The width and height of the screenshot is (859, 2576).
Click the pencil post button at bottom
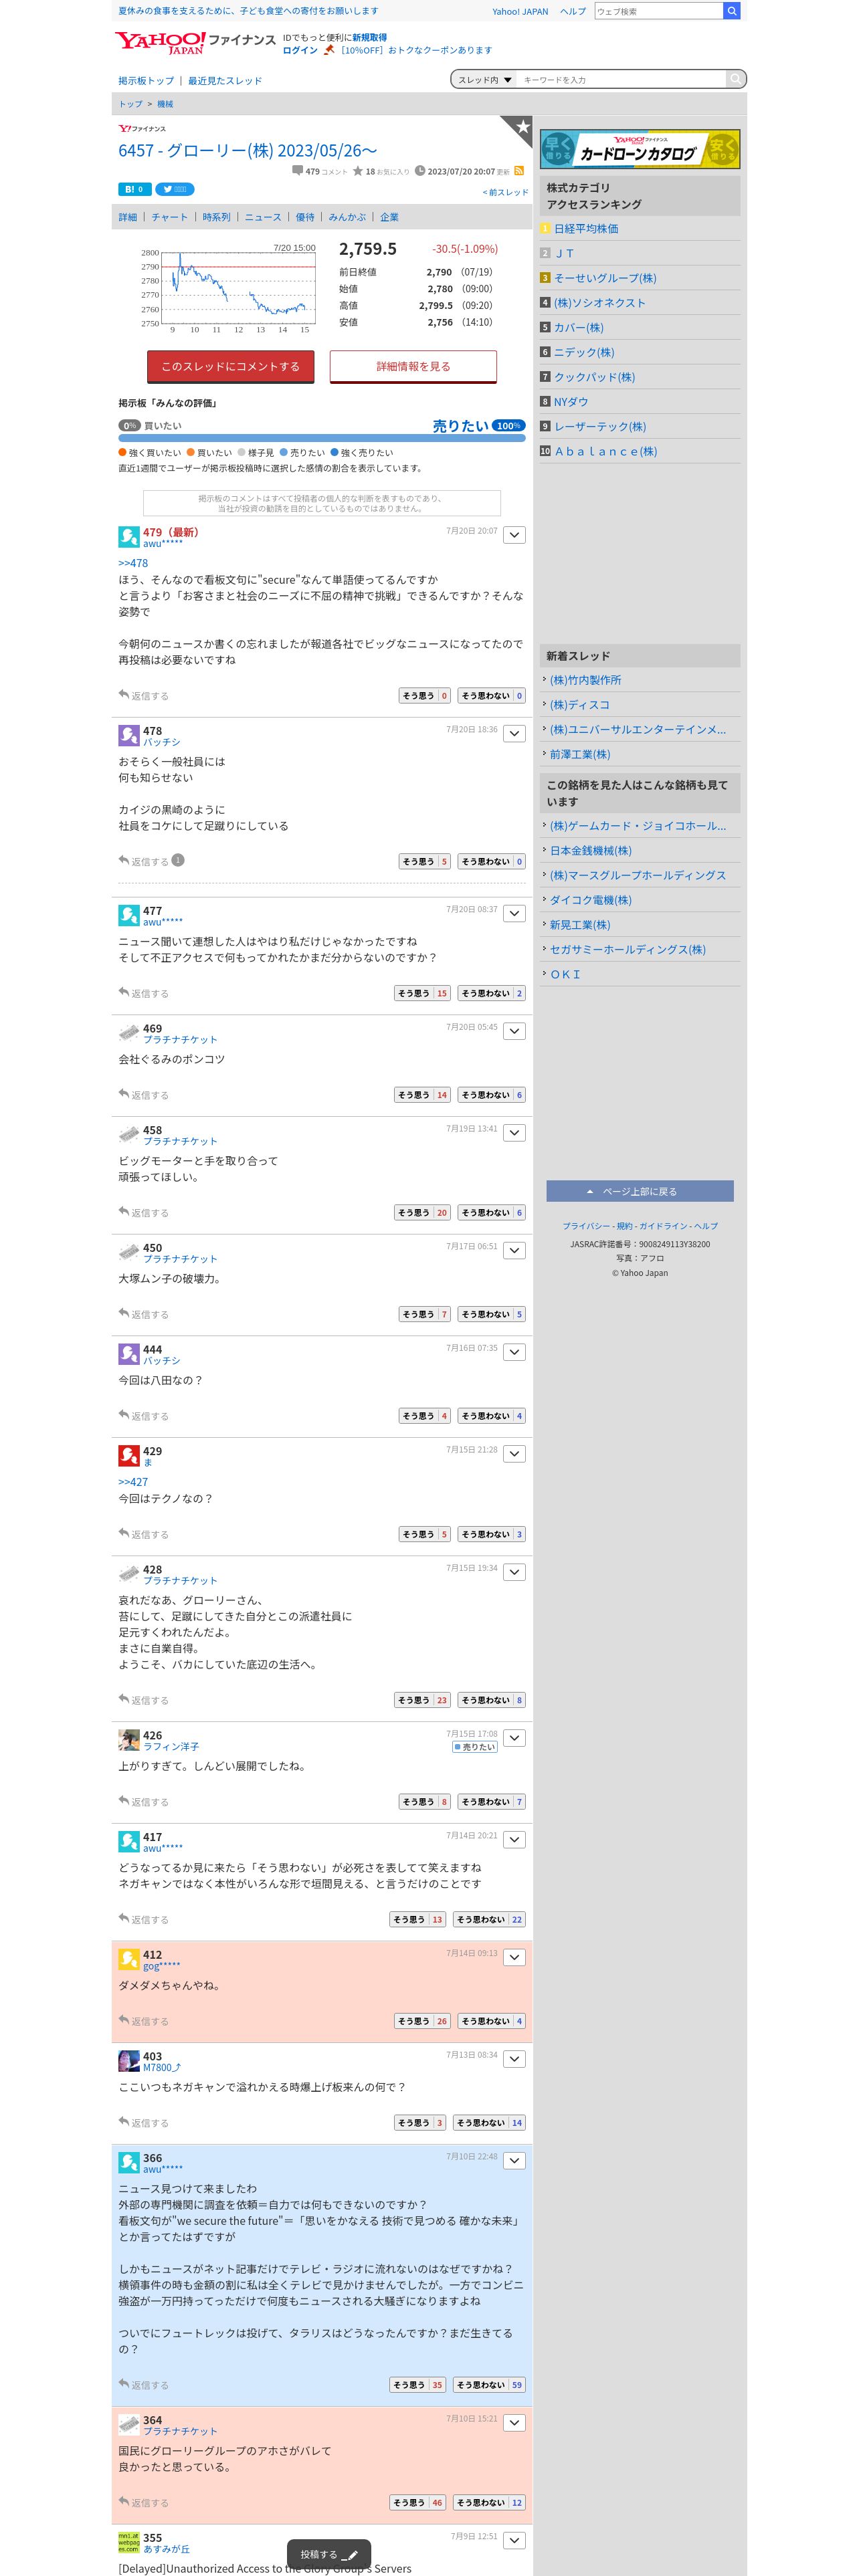pyautogui.click(x=329, y=2554)
